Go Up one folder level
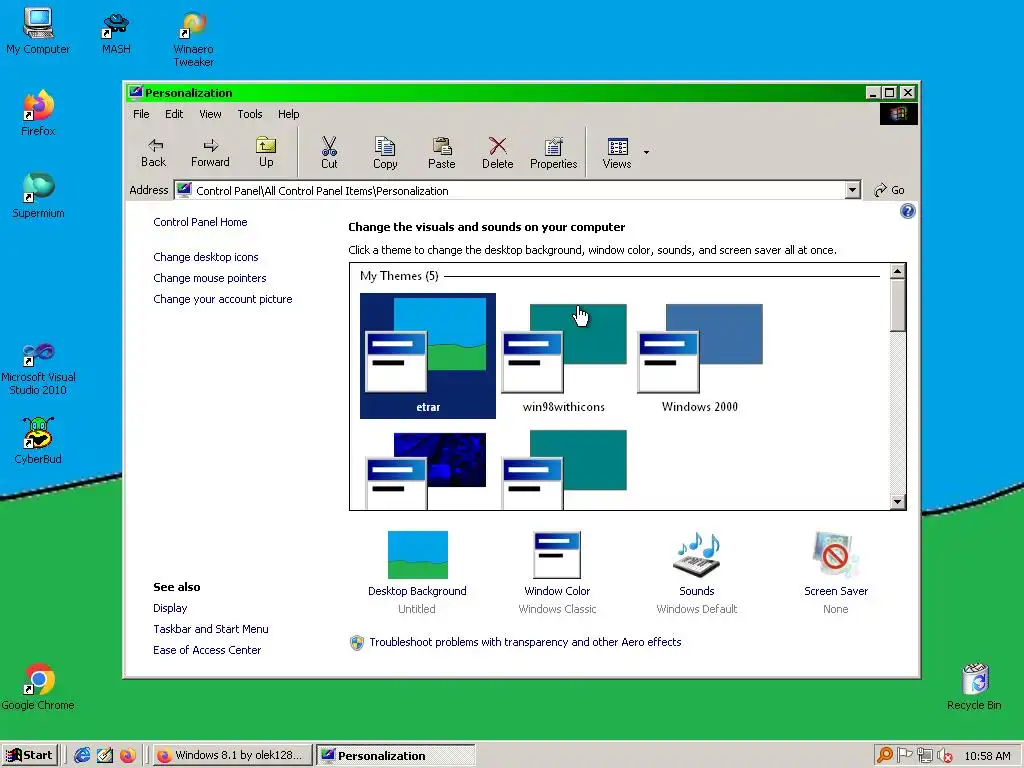The width and height of the screenshot is (1024, 768). tap(266, 153)
